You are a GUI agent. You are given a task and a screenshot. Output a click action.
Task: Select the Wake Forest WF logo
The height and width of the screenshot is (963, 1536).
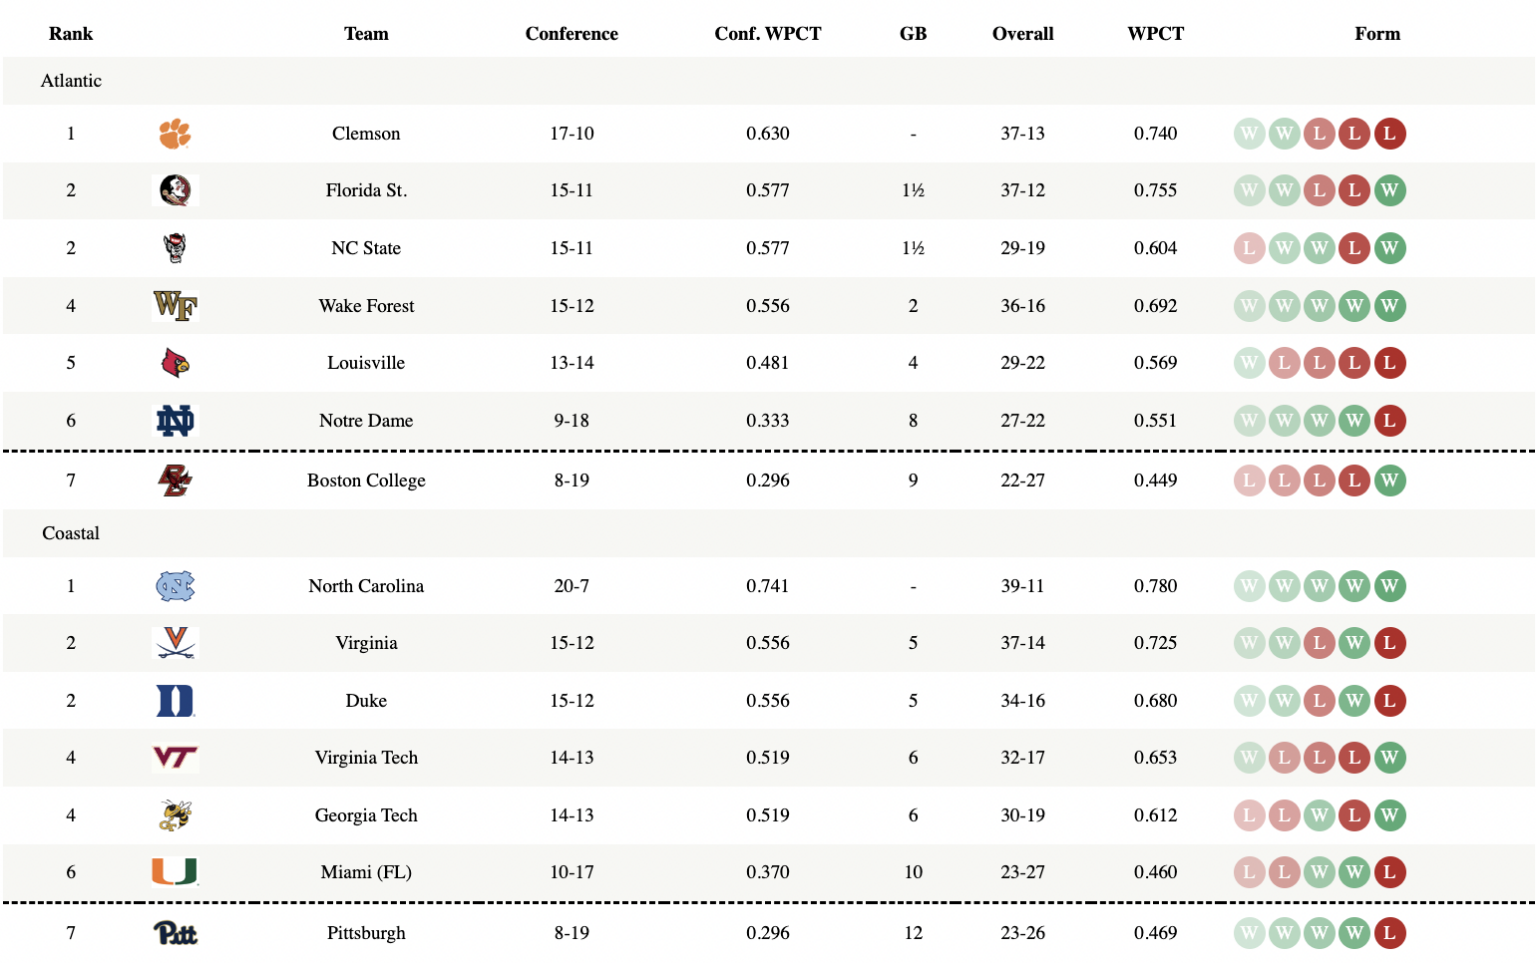175,306
